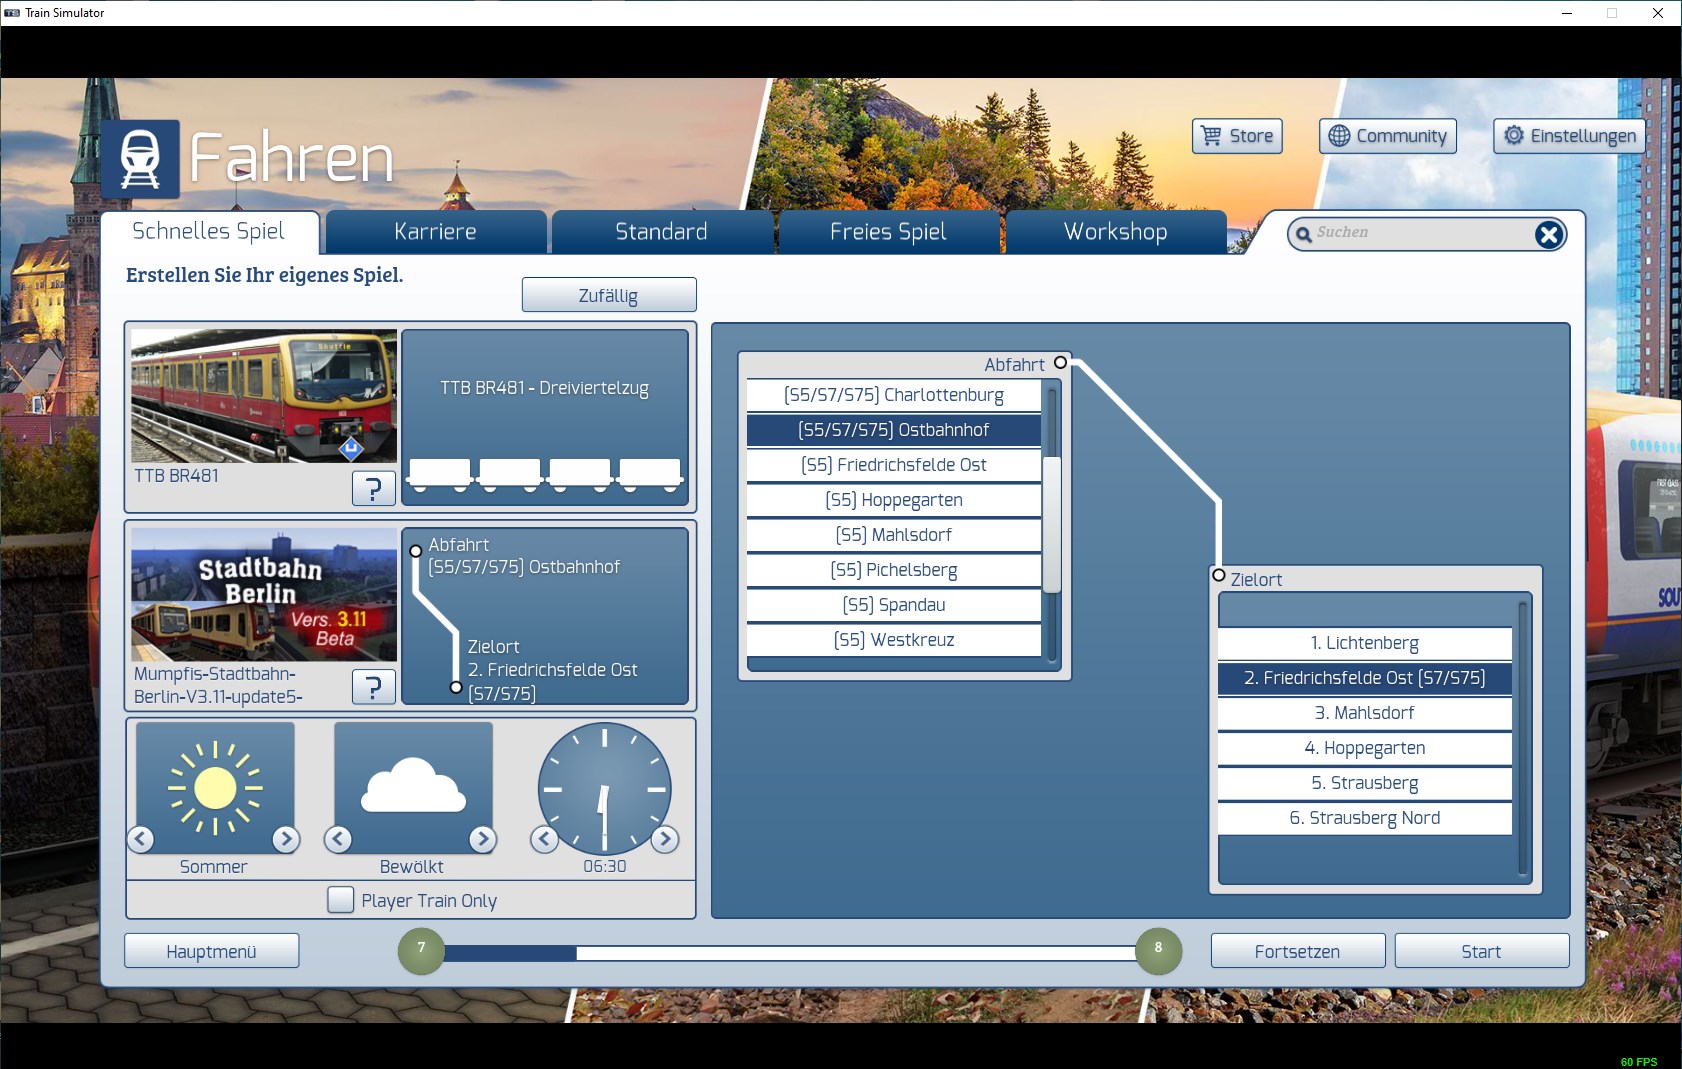Minimize the Train Simulator window
The image size is (1682, 1069).
tap(1567, 13)
